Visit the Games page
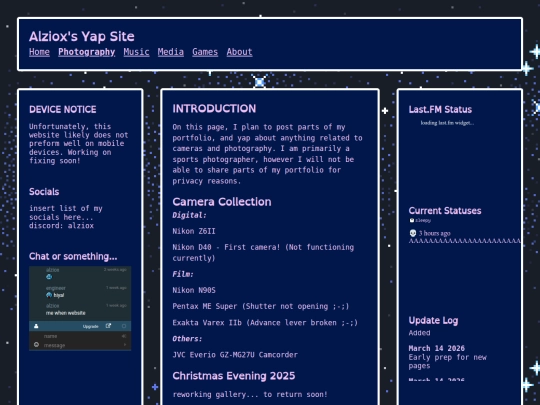This screenshot has height=405, width=540. click(x=205, y=52)
